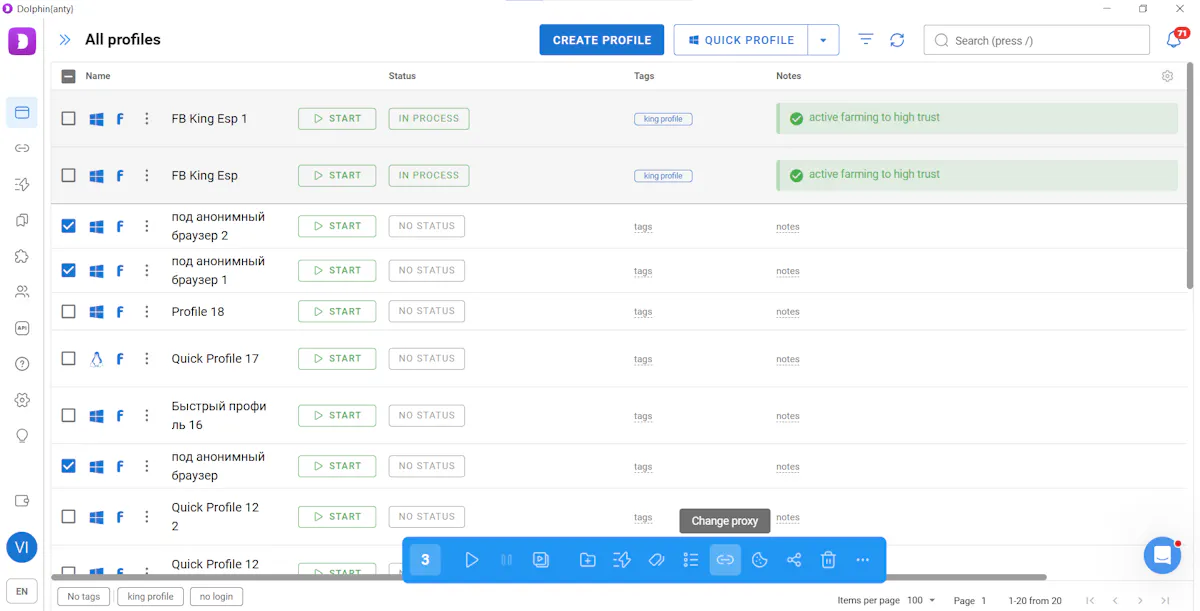Image resolution: width=1200 pixels, height=611 pixels.
Task: Check the Profile 18 checkbox
Action: [x=68, y=311]
